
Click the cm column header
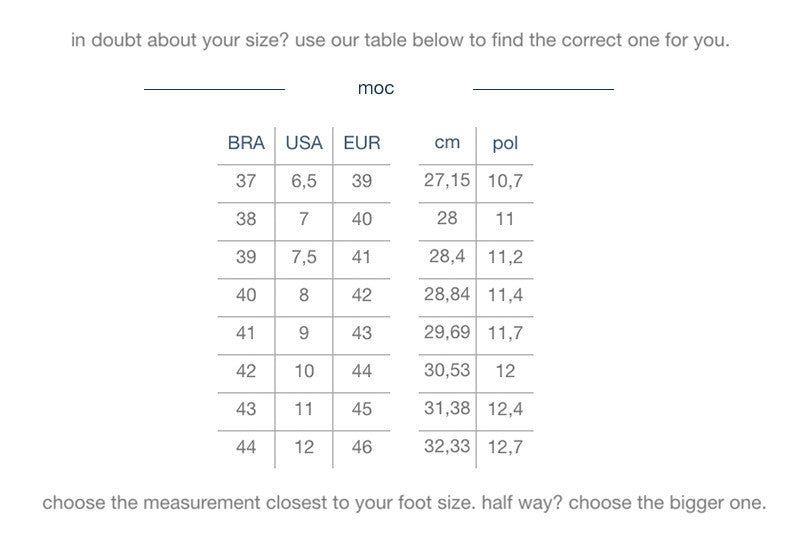pos(447,142)
